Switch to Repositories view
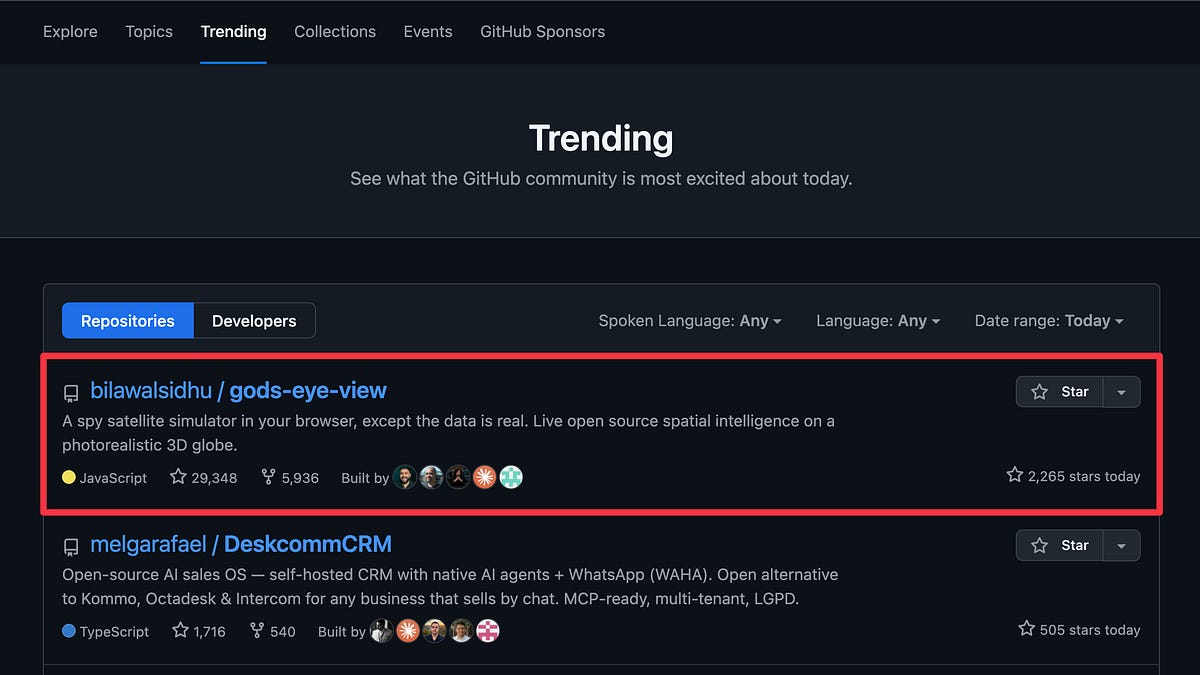Image resolution: width=1200 pixels, height=675 pixels. click(128, 321)
